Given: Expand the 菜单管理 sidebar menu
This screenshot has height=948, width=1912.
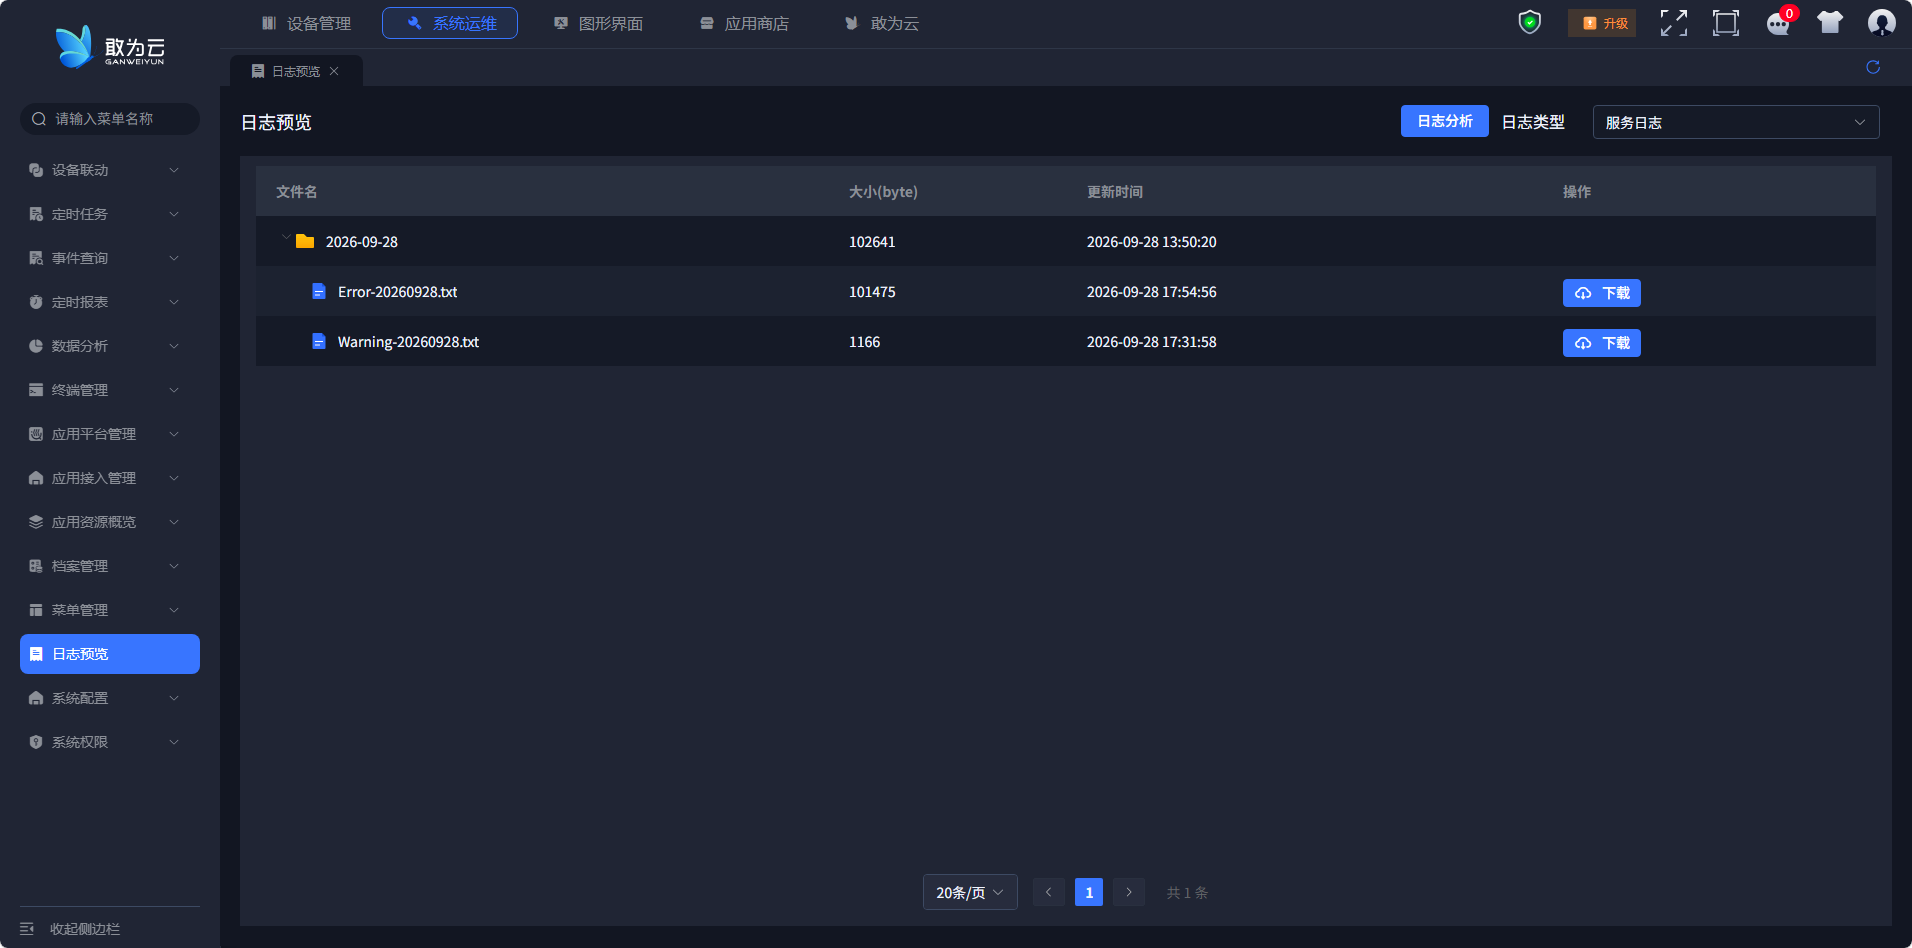Looking at the screenshot, I should pyautogui.click(x=110, y=610).
